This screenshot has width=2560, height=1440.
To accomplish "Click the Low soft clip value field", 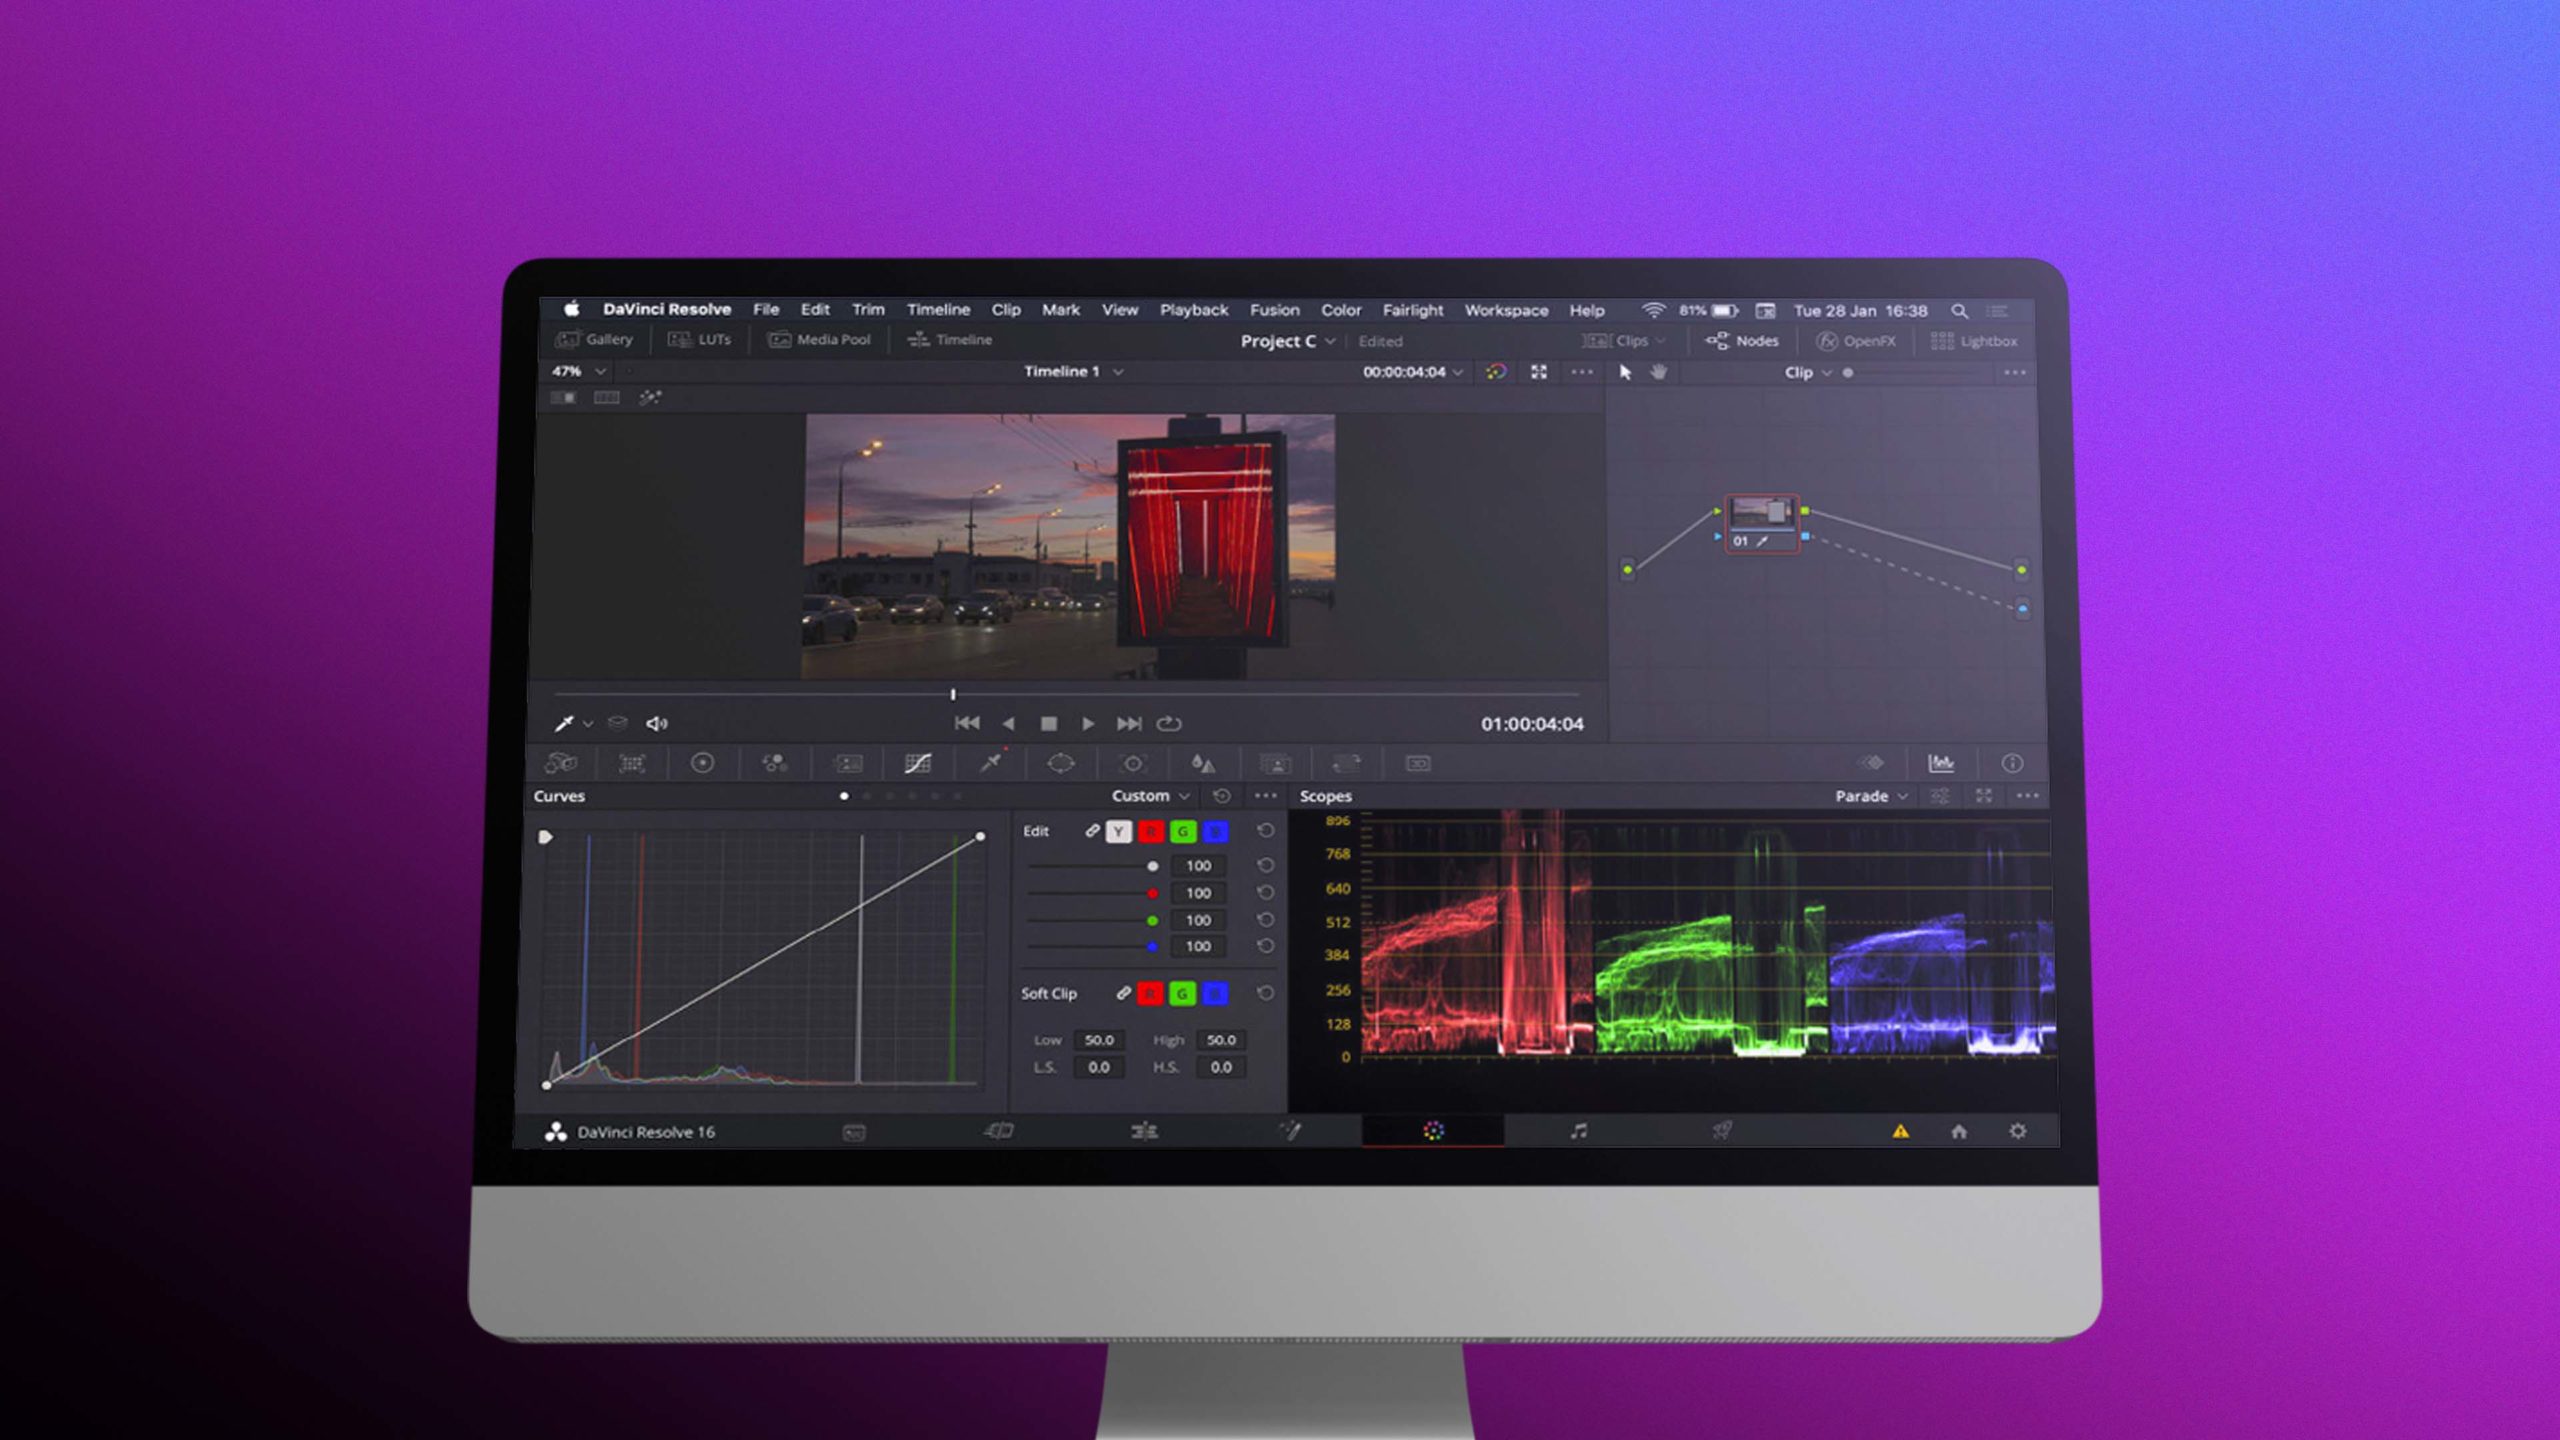I will [x=1102, y=1040].
